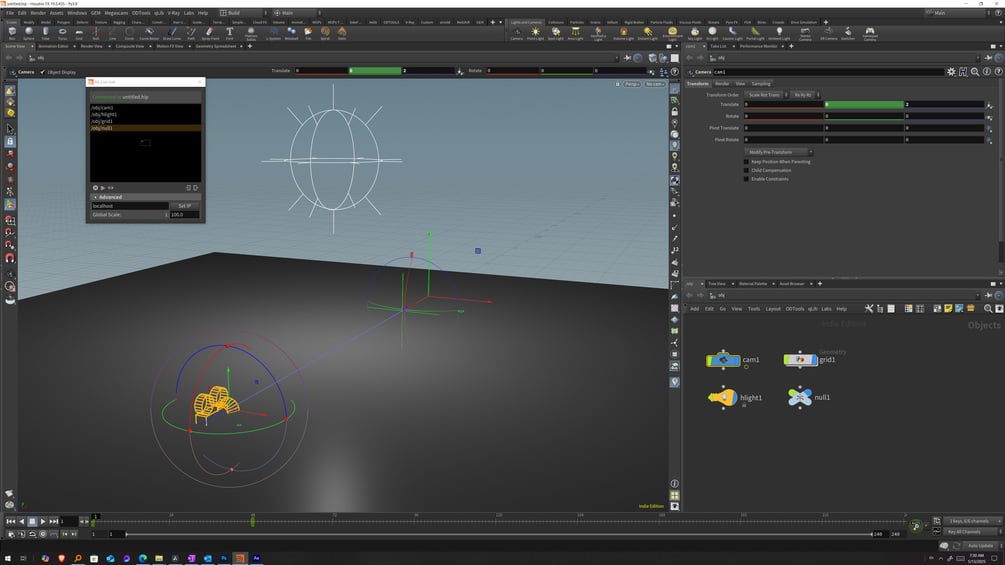Select /obj/null1 row in dialog list
The height and width of the screenshot is (565, 1005).
point(145,128)
